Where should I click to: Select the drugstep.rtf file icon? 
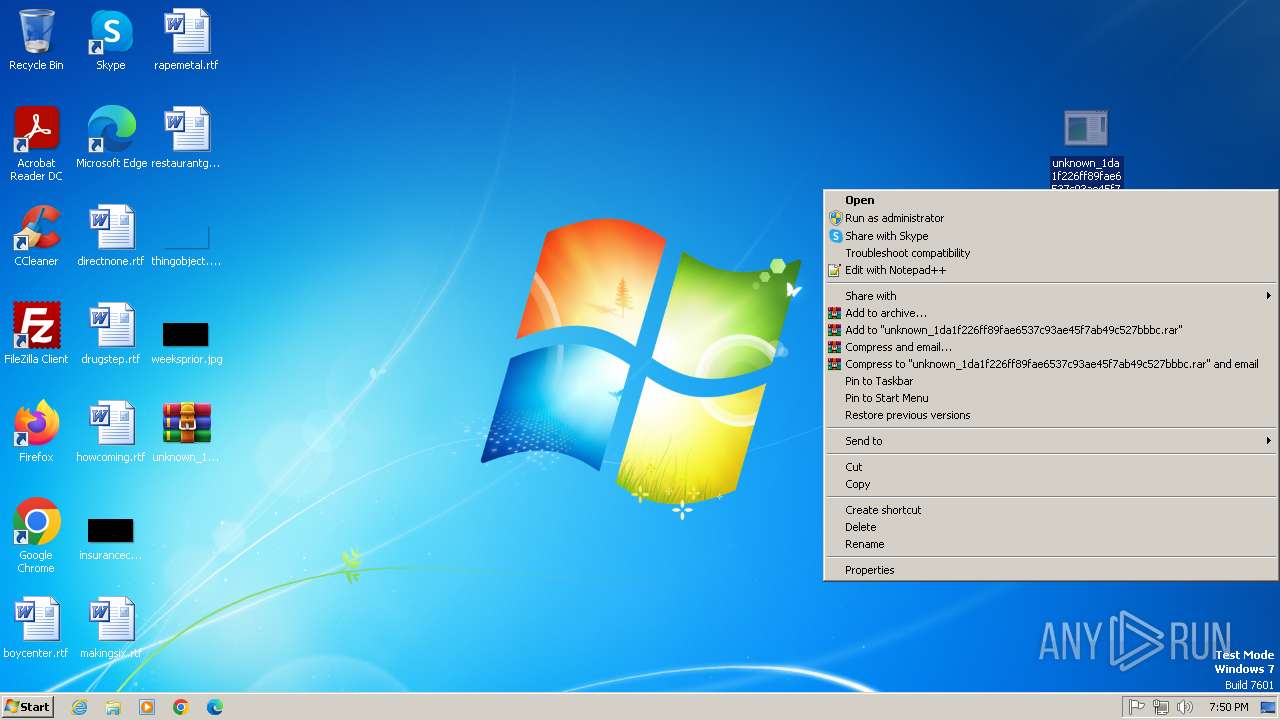[111, 333]
